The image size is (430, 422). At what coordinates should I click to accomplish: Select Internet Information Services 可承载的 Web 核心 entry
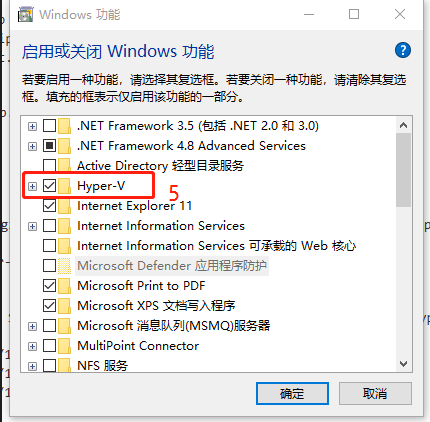coord(217,246)
